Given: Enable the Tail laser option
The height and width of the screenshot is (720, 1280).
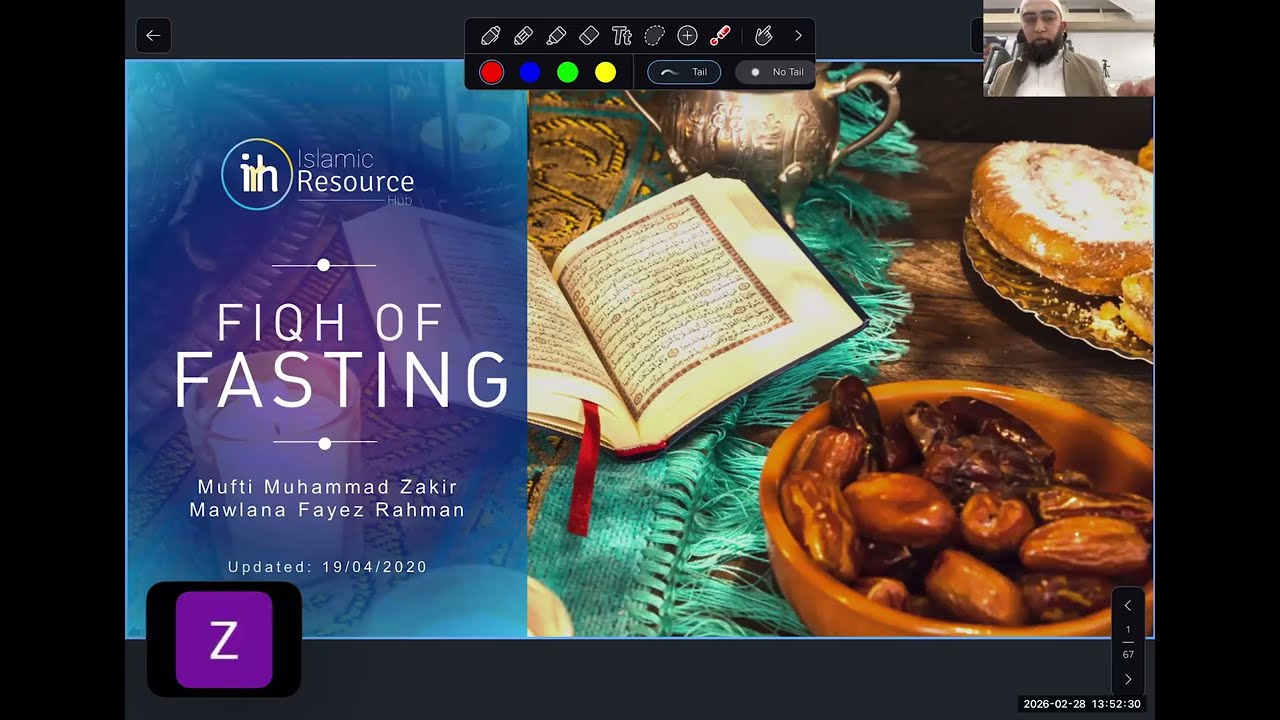Looking at the screenshot, I should pos(684,72).
